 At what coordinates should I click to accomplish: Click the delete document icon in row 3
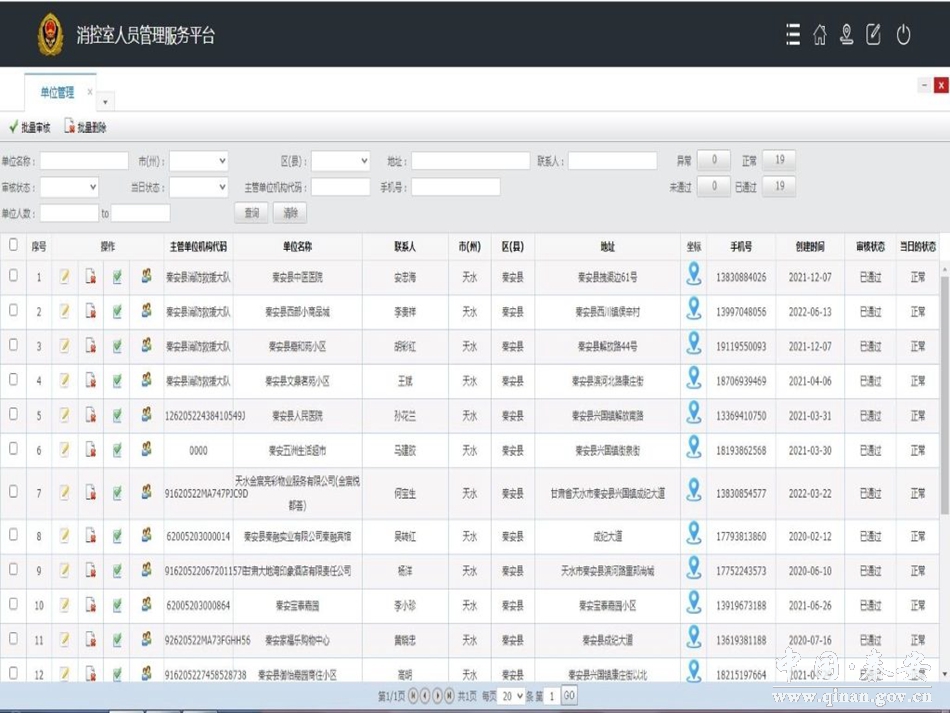pos(91,346)
